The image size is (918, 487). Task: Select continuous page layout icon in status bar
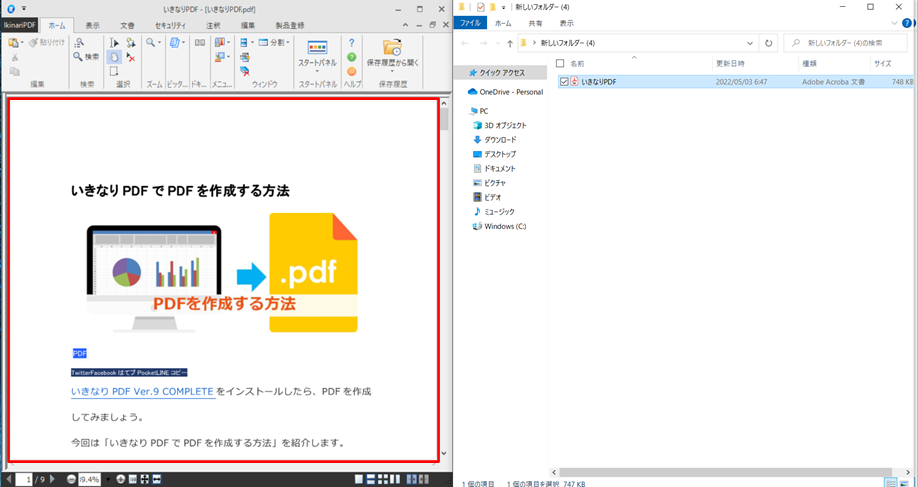pyautogui.click(x=371, y=479)
